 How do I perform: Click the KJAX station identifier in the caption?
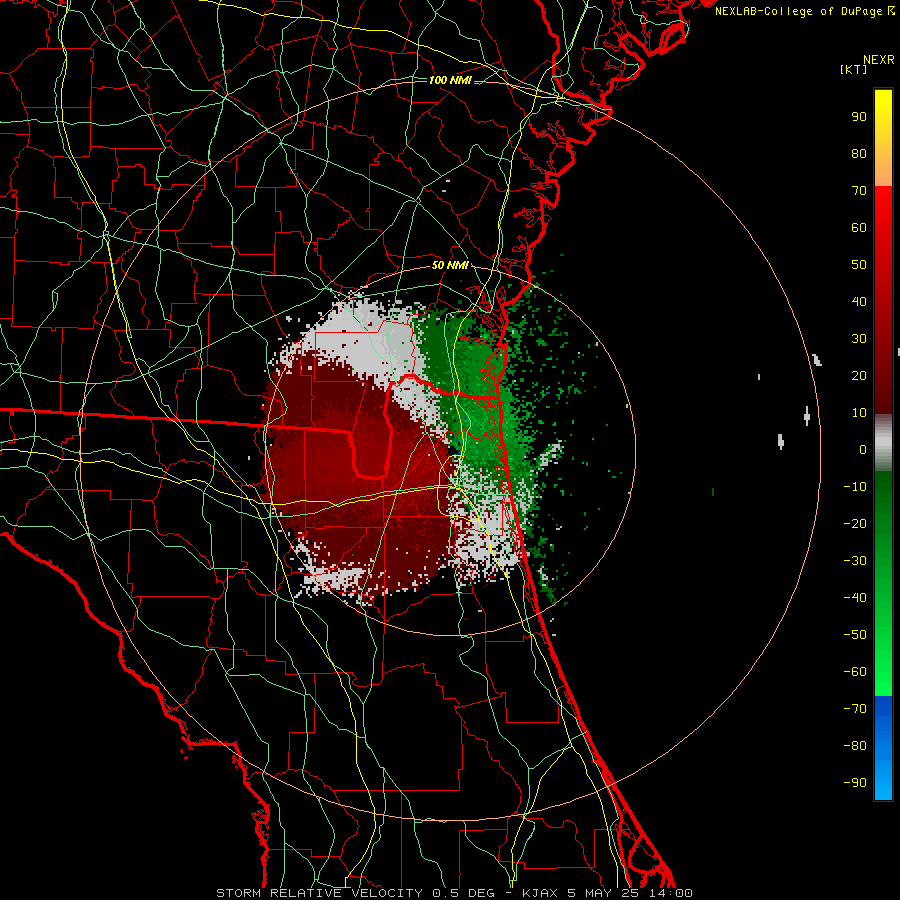point(541,893)
